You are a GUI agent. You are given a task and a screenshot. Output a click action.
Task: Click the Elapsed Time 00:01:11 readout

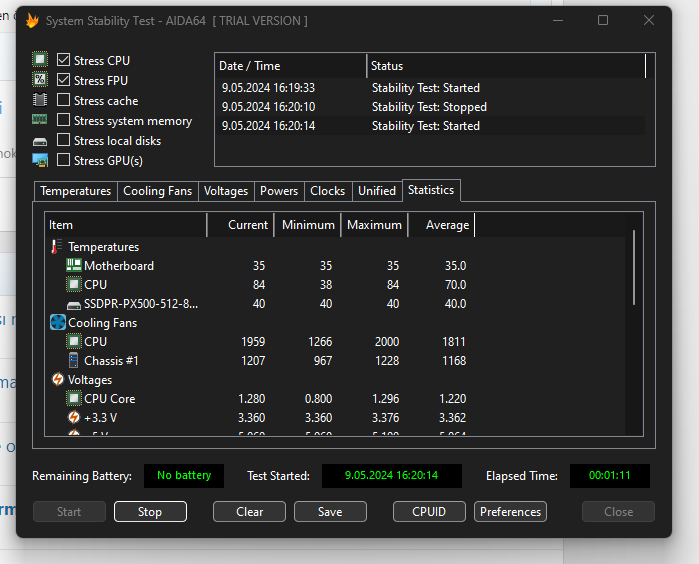(x=609, y=476)
